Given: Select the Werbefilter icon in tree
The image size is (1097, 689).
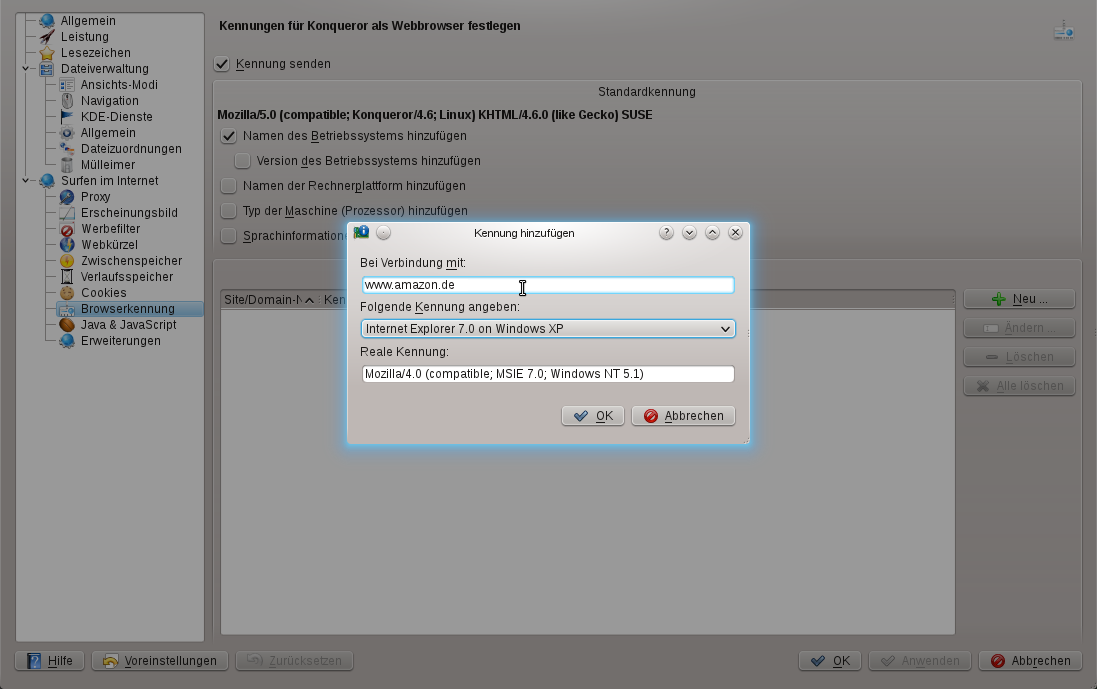Looking at the screenshot, I should 67,229.
